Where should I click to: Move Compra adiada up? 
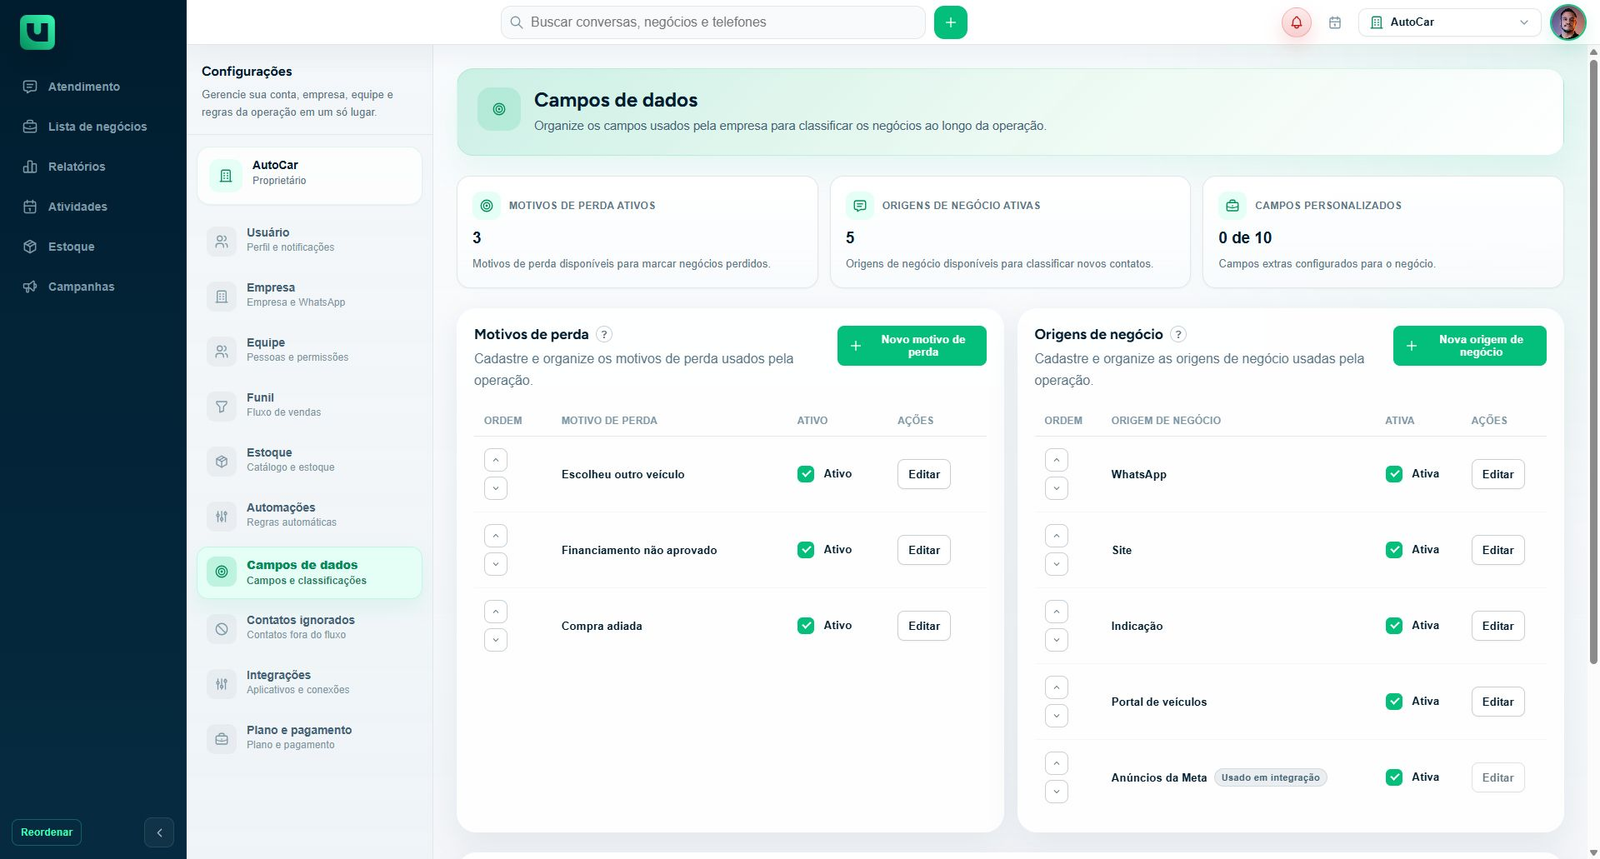tap(496, 612)
